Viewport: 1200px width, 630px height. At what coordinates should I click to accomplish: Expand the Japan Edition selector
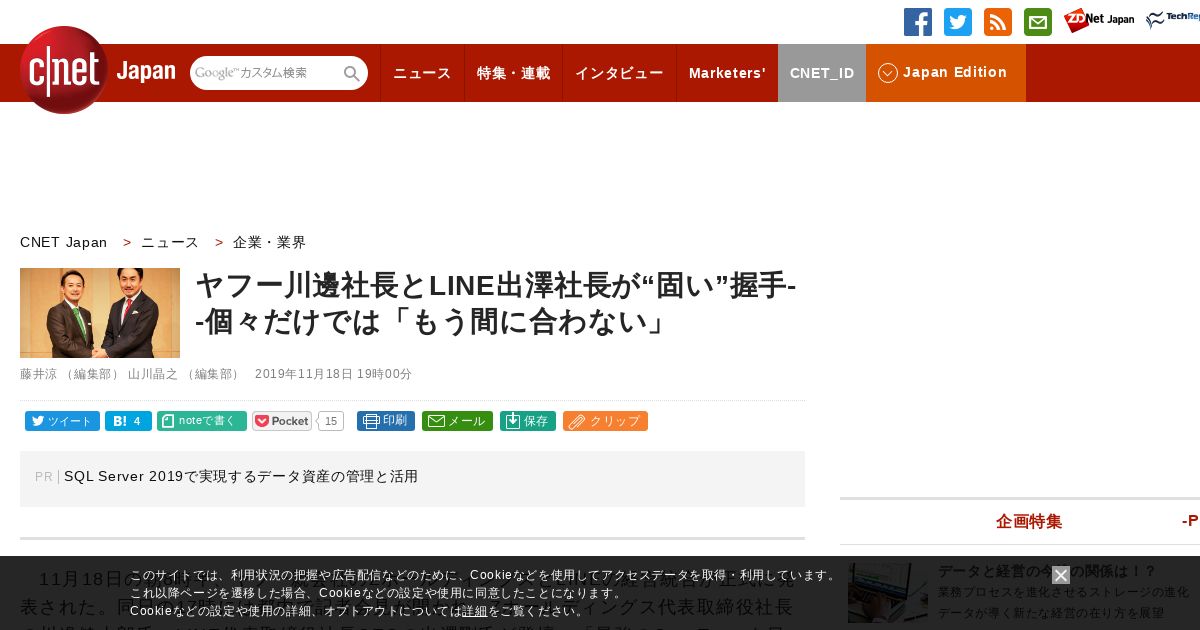point(946,73)
